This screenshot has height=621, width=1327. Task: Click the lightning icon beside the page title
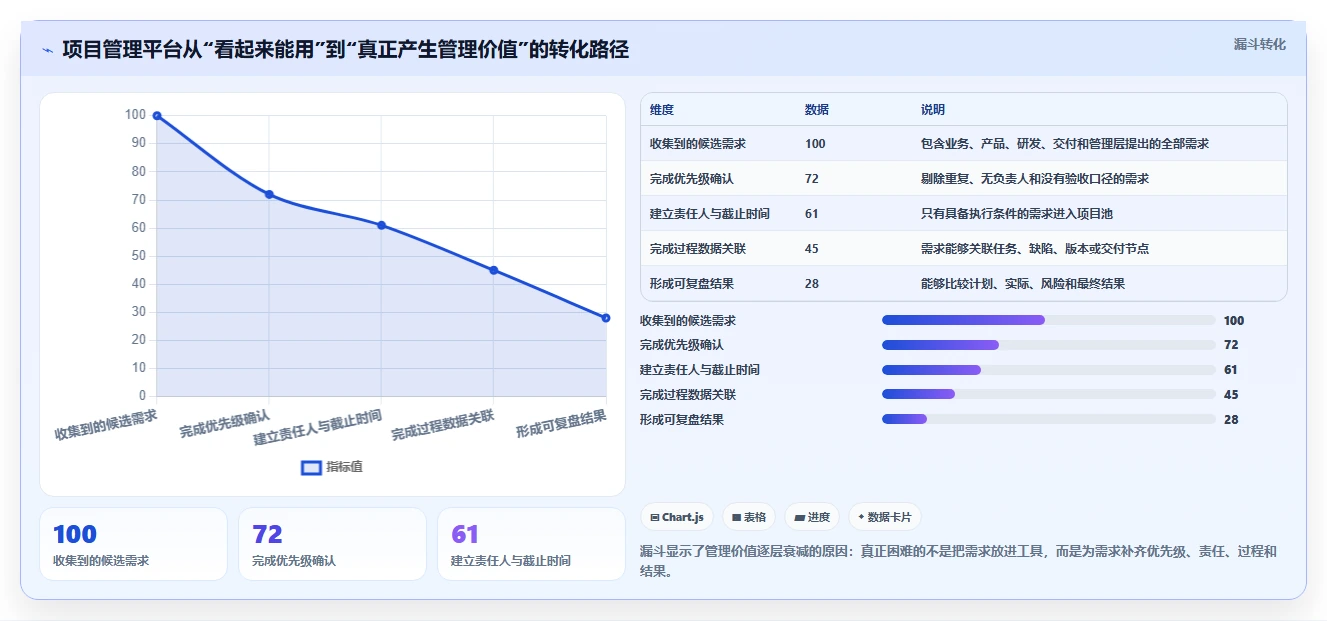47,50
